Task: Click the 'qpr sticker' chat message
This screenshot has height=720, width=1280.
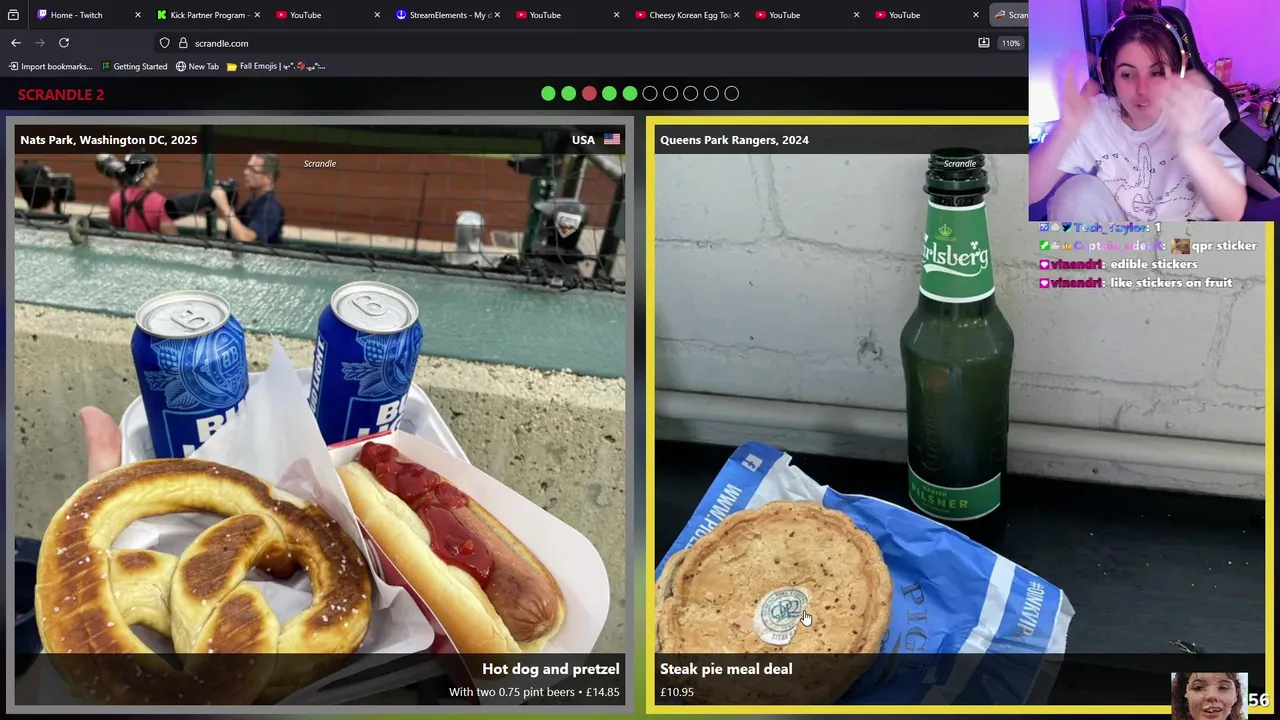Action: 1224,246
